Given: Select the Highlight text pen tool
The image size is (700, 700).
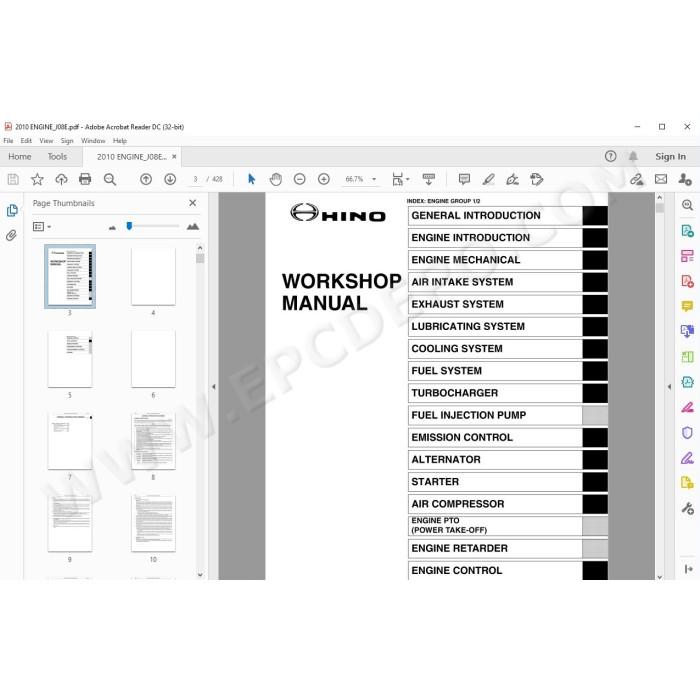Looking at the screenshot, I should [x=488, y=179].
